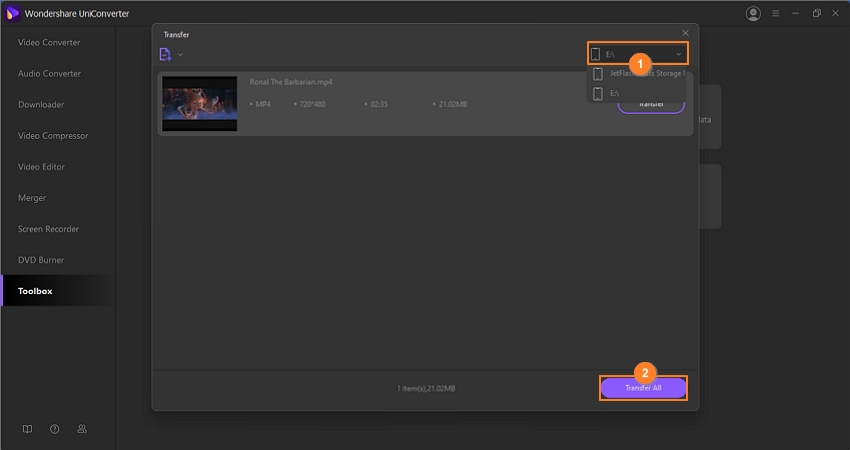
Task: Open Video Editor section
Action: point(41,167)
